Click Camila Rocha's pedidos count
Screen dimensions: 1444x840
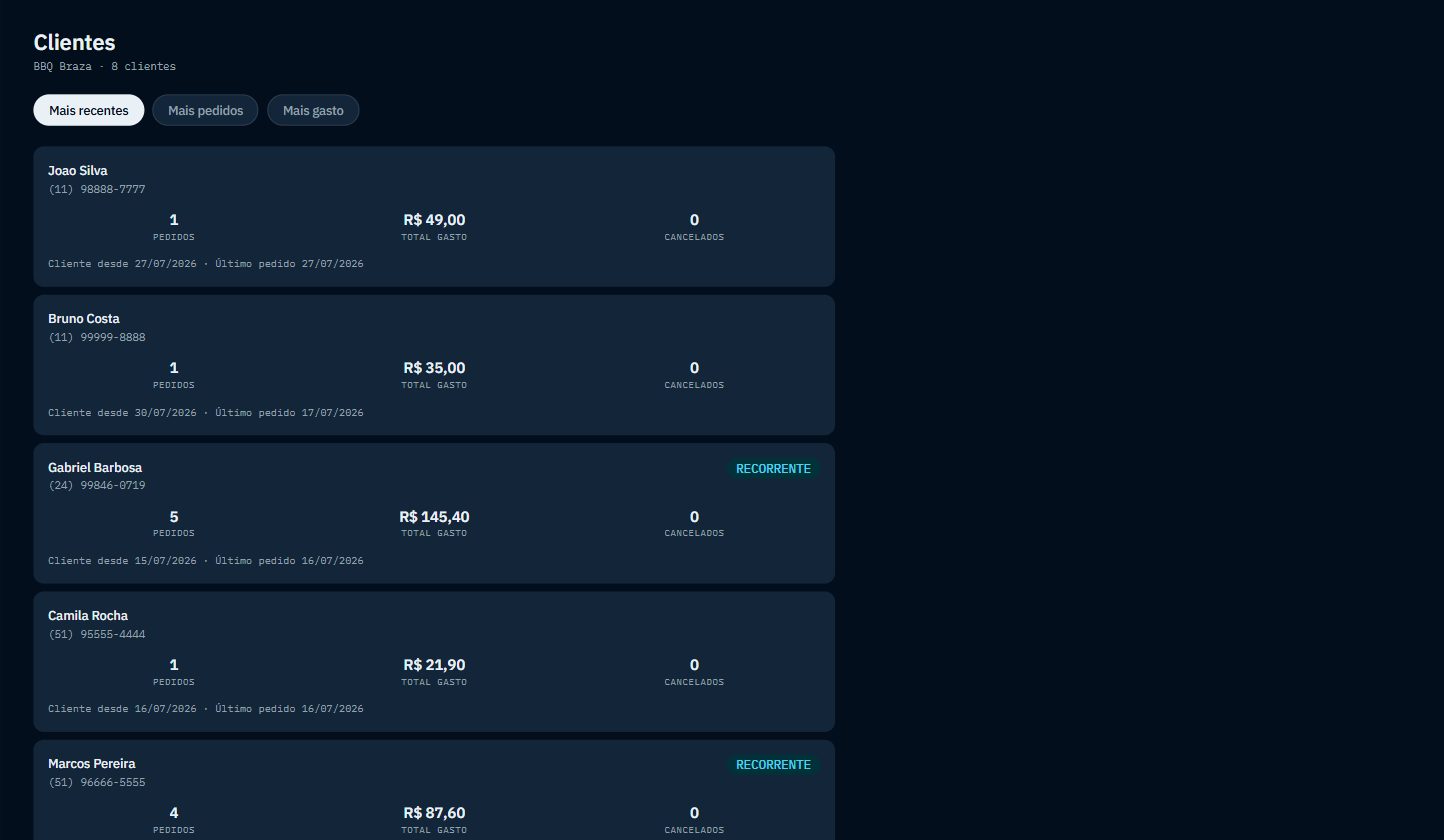pos(174,665)
